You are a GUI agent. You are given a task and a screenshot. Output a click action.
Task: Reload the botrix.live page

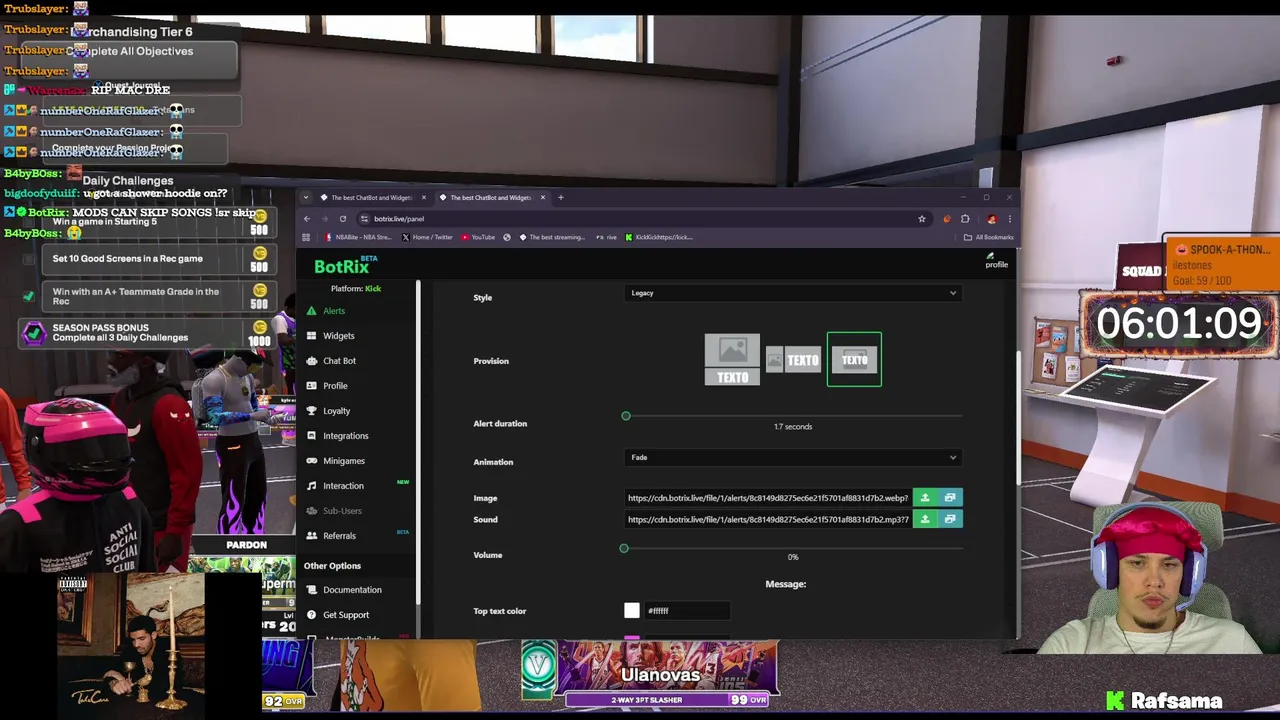pyautogui.click(x=343, y=219)
